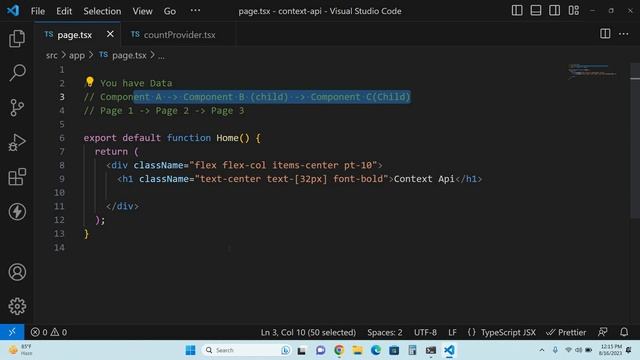Open Customize Layout button

[x=573, y=11]
